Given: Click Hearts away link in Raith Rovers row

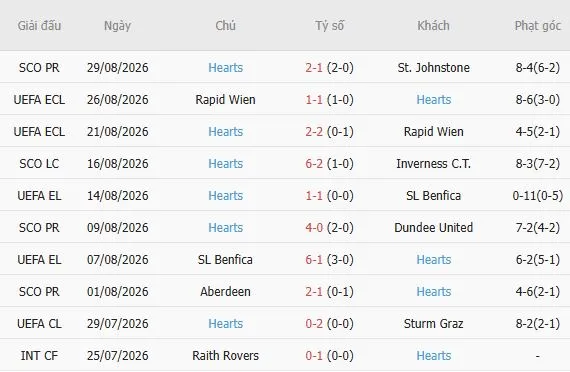Looking at the screenshot, I should click(x=434, y=356).
